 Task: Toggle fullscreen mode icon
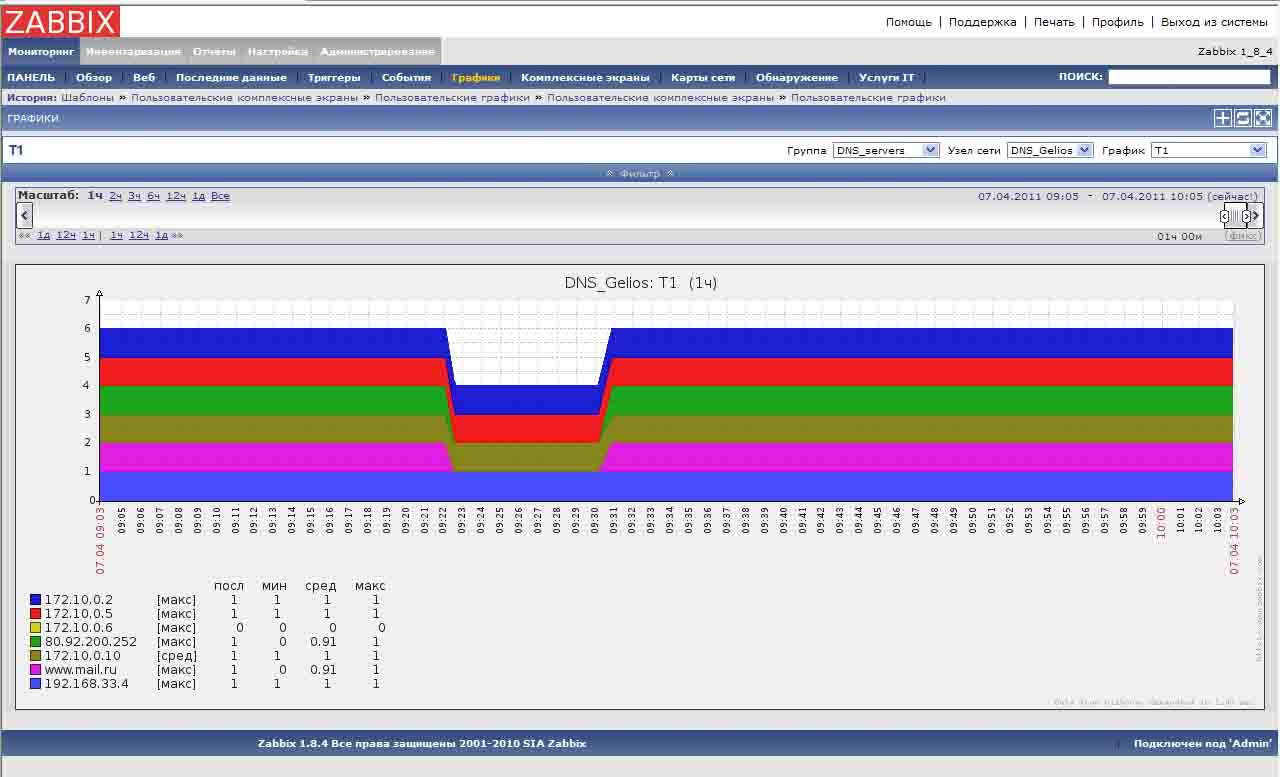tap(1263, 118)
